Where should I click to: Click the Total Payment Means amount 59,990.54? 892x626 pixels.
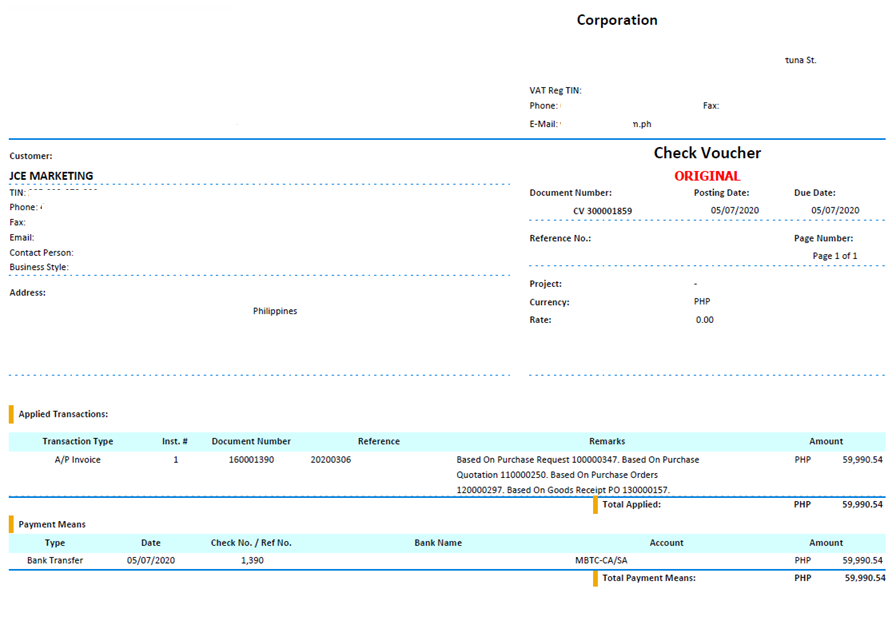tap(865, 578)
